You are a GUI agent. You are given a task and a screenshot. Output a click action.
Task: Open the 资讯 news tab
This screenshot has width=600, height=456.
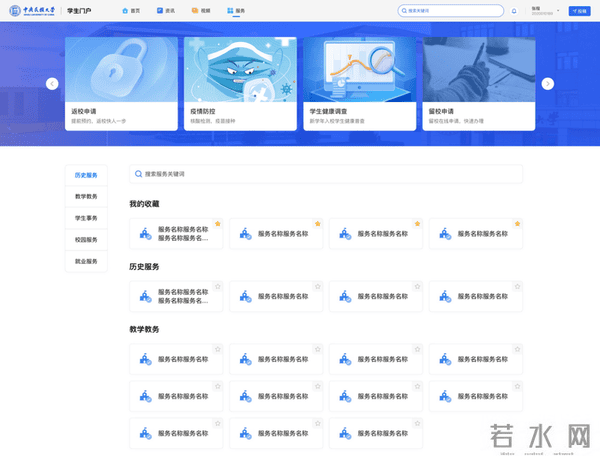[166, 11]
